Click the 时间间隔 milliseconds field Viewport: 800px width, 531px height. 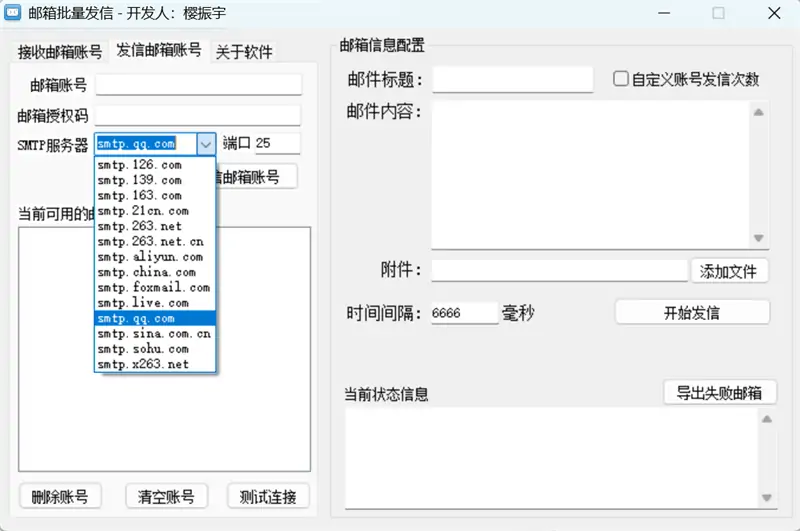[x=463, y=313]
